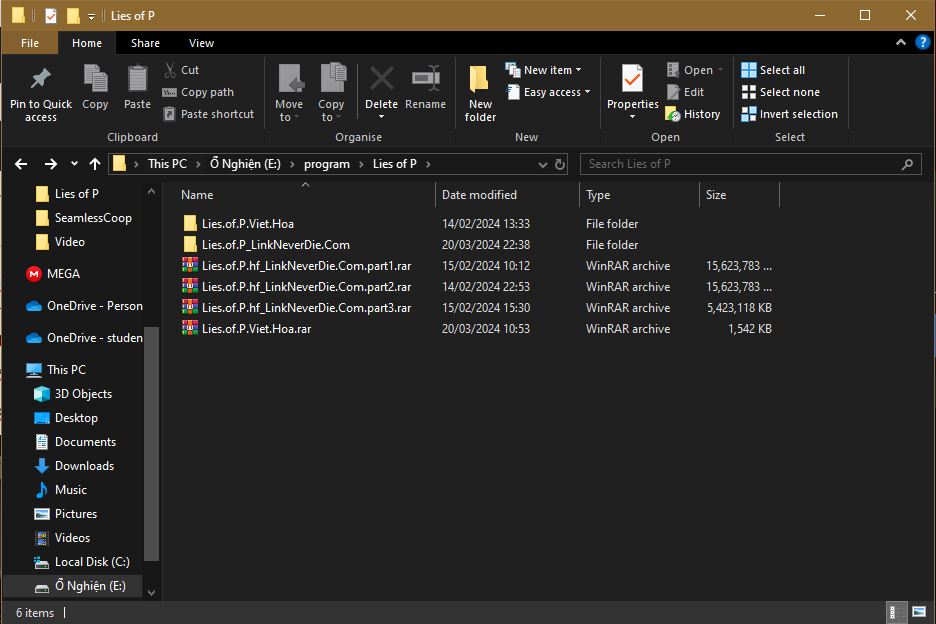
Task: Click Select all in the ribbon
Action: pyautogui.click(x=773, y=70)
